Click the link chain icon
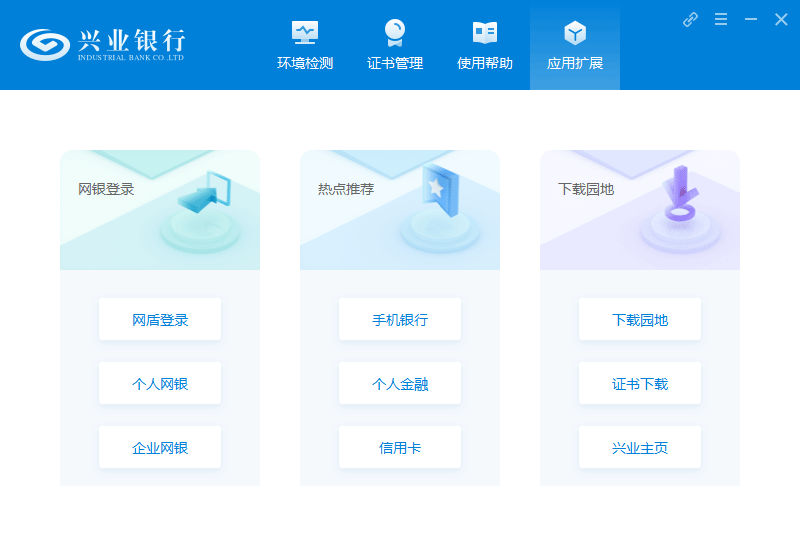 click(690, 19)
